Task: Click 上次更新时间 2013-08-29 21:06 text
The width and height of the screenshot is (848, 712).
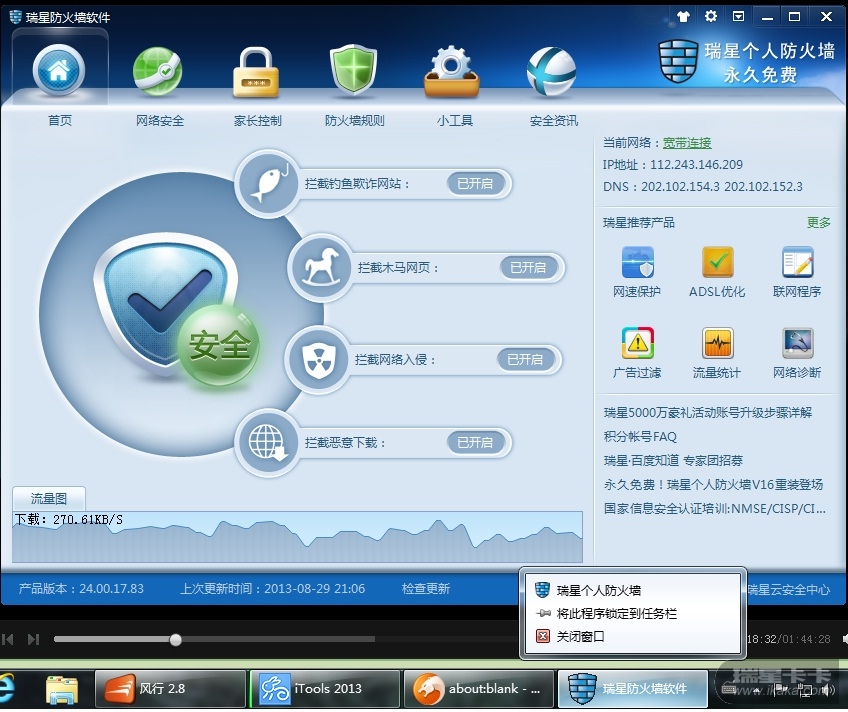Action: 273,588
